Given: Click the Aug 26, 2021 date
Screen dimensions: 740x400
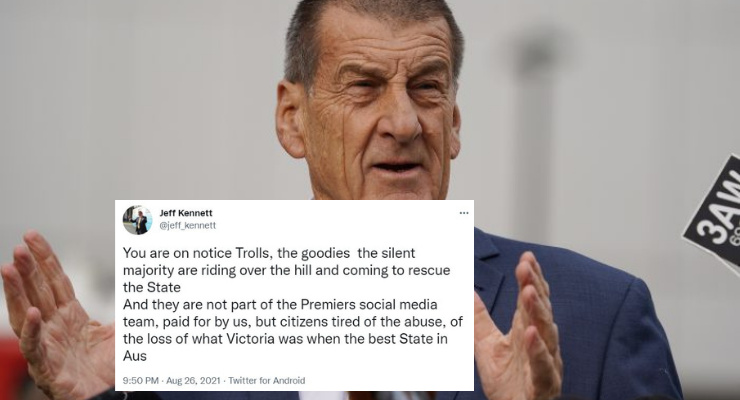Looking at the screenshot, I should coord(193,381).
